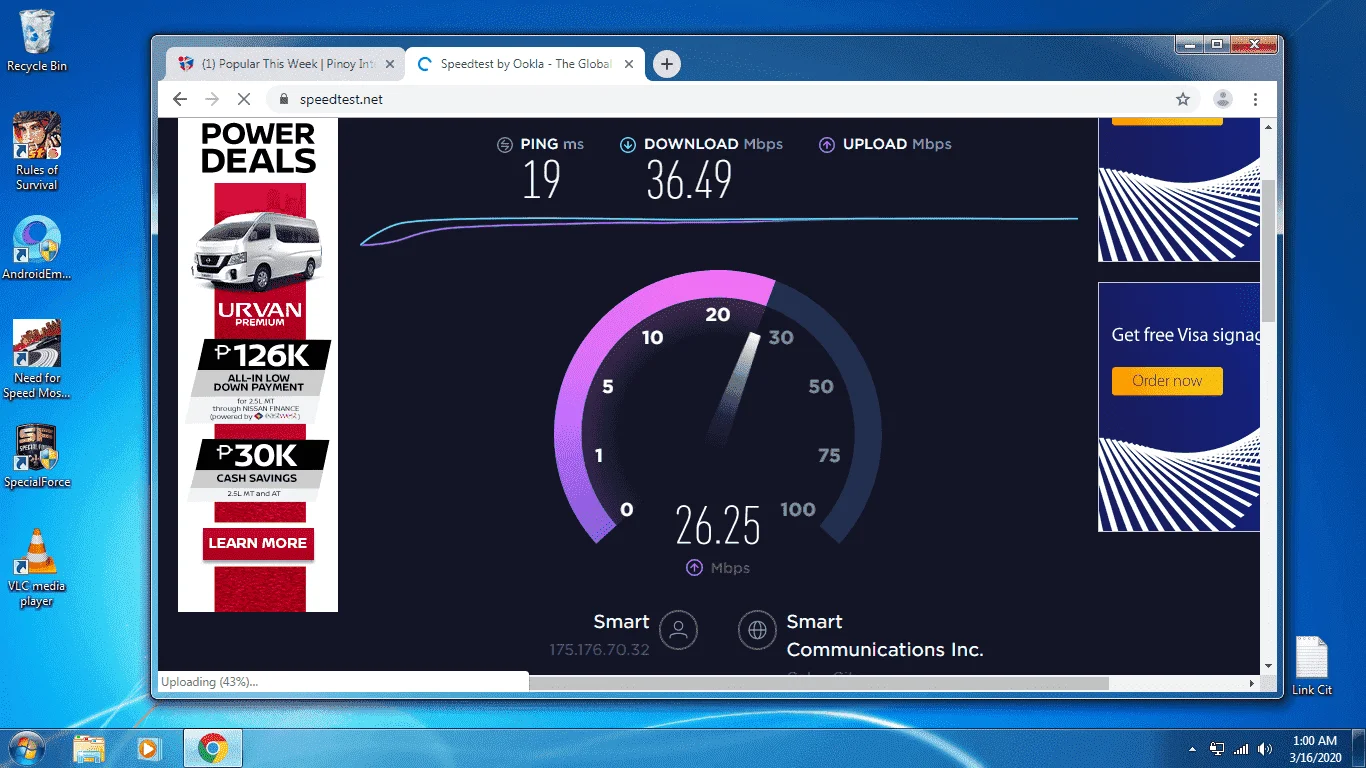Image resolution: width=1366 pixels, height=768 pixels.
Task: Click the 36.49 download result
Action: (x=689, y=180)
